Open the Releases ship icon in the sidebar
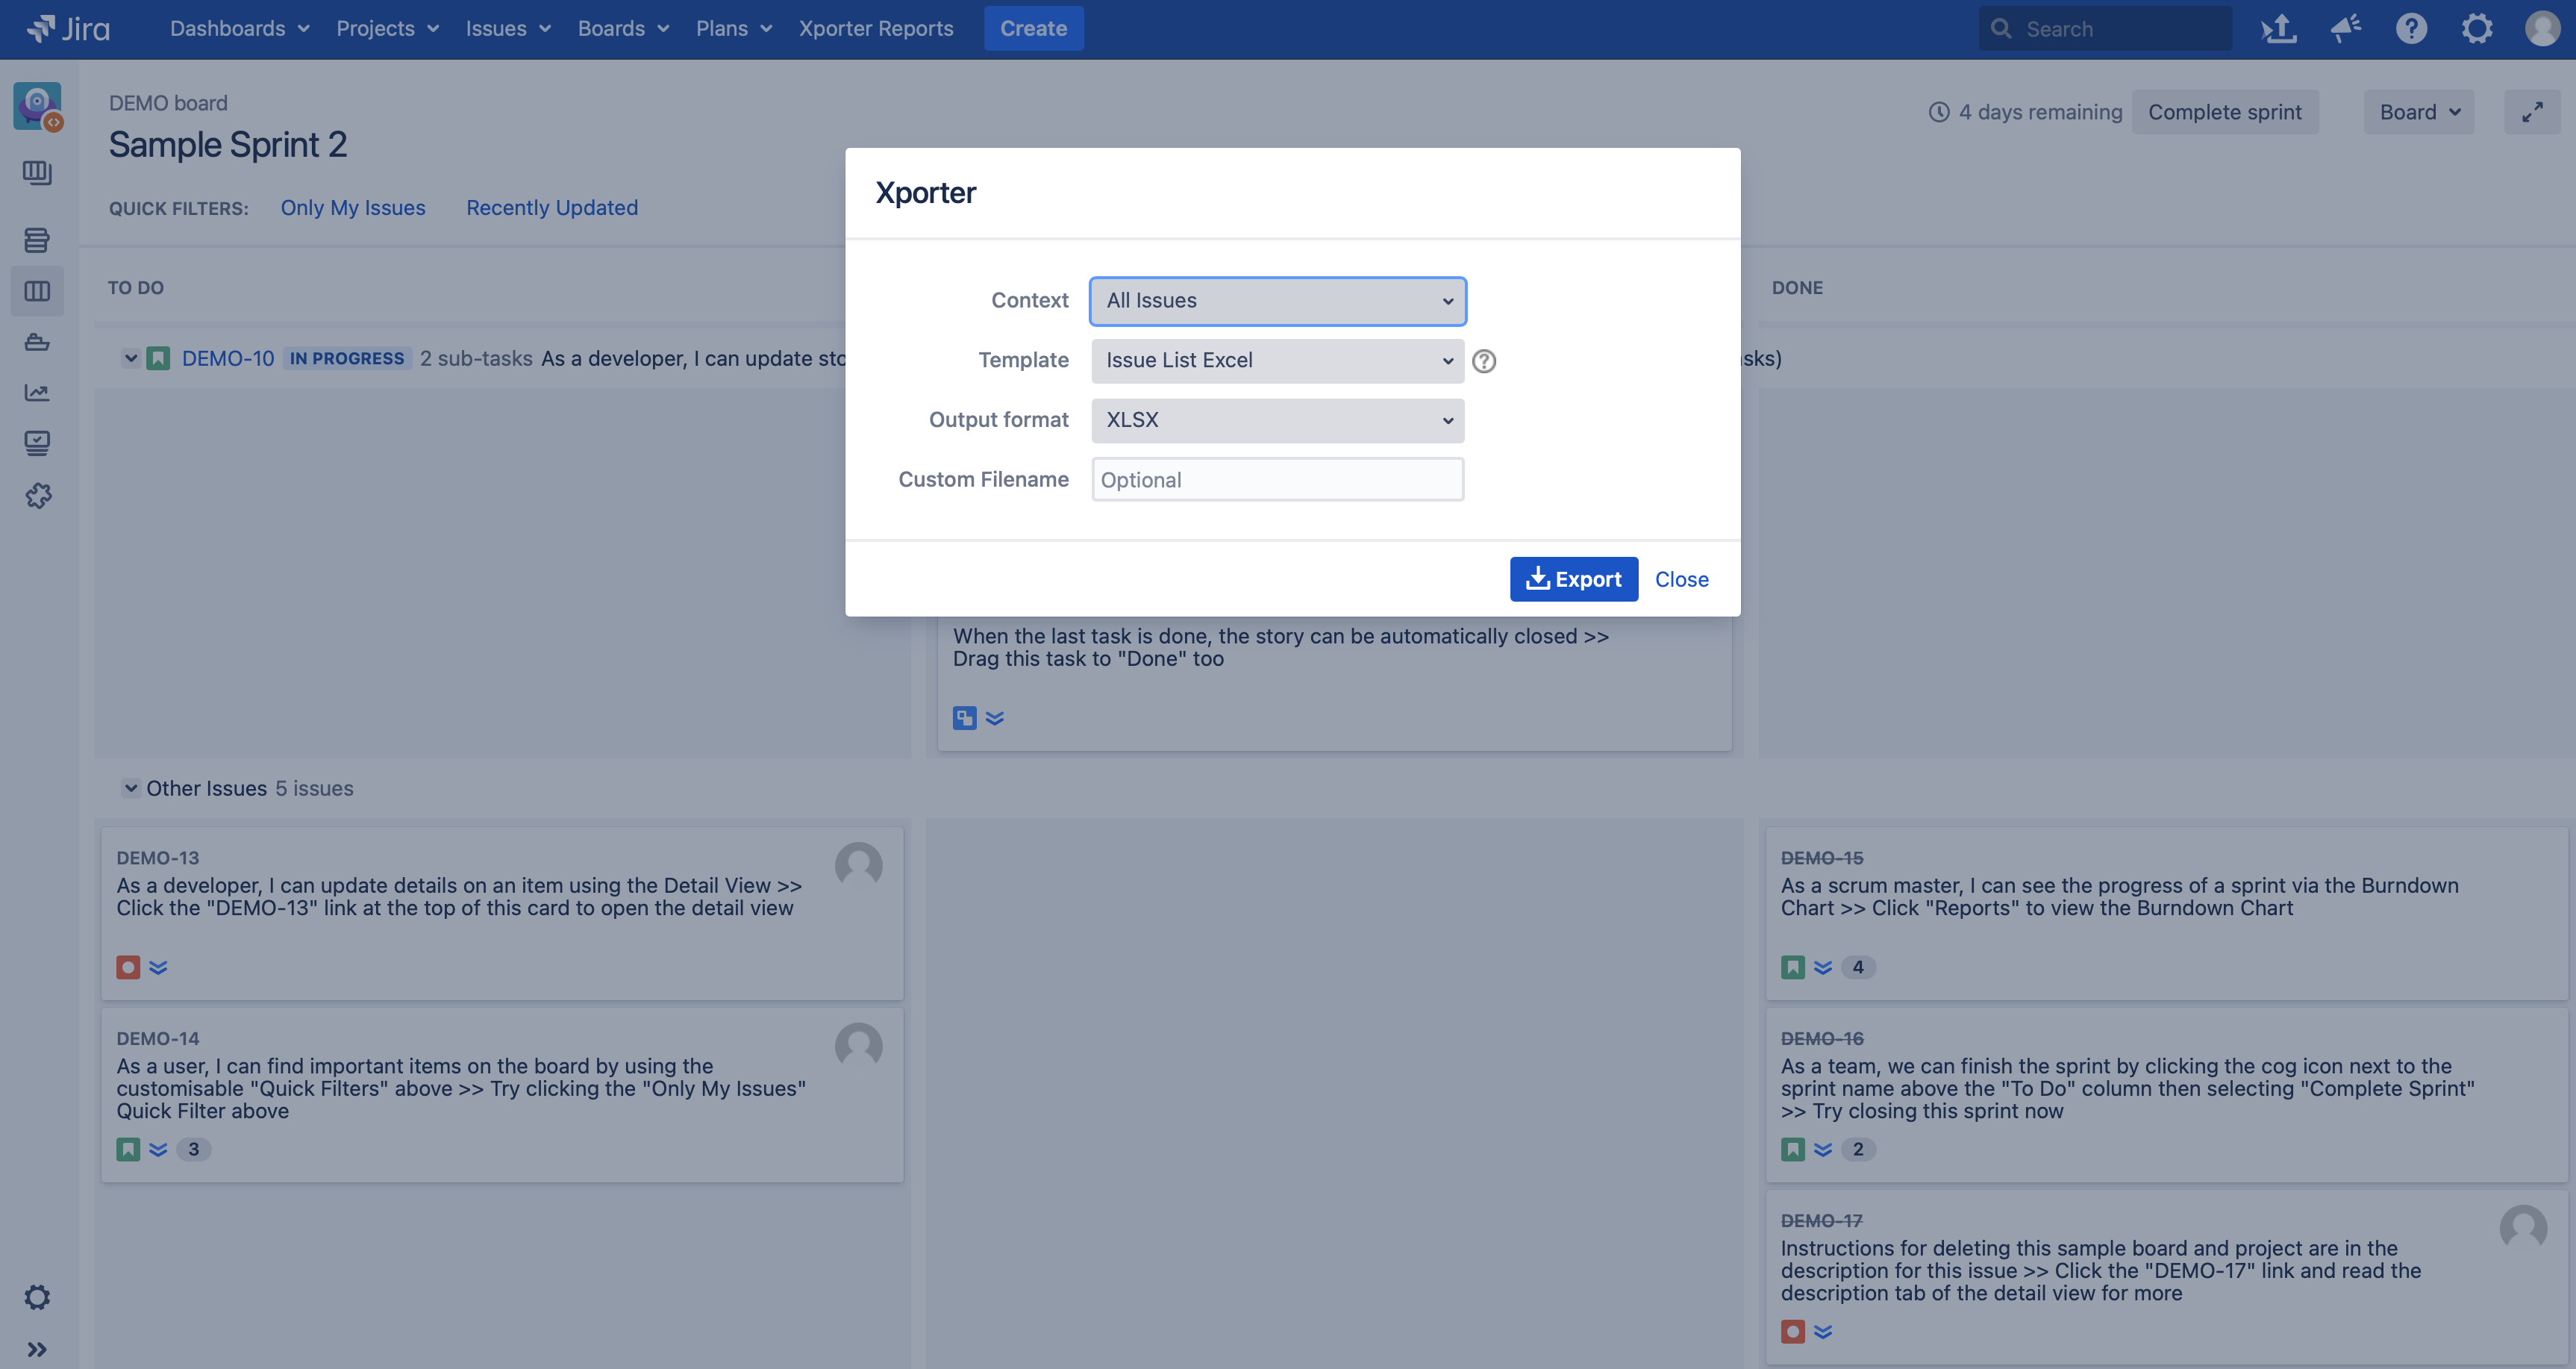 click(37, 342)
